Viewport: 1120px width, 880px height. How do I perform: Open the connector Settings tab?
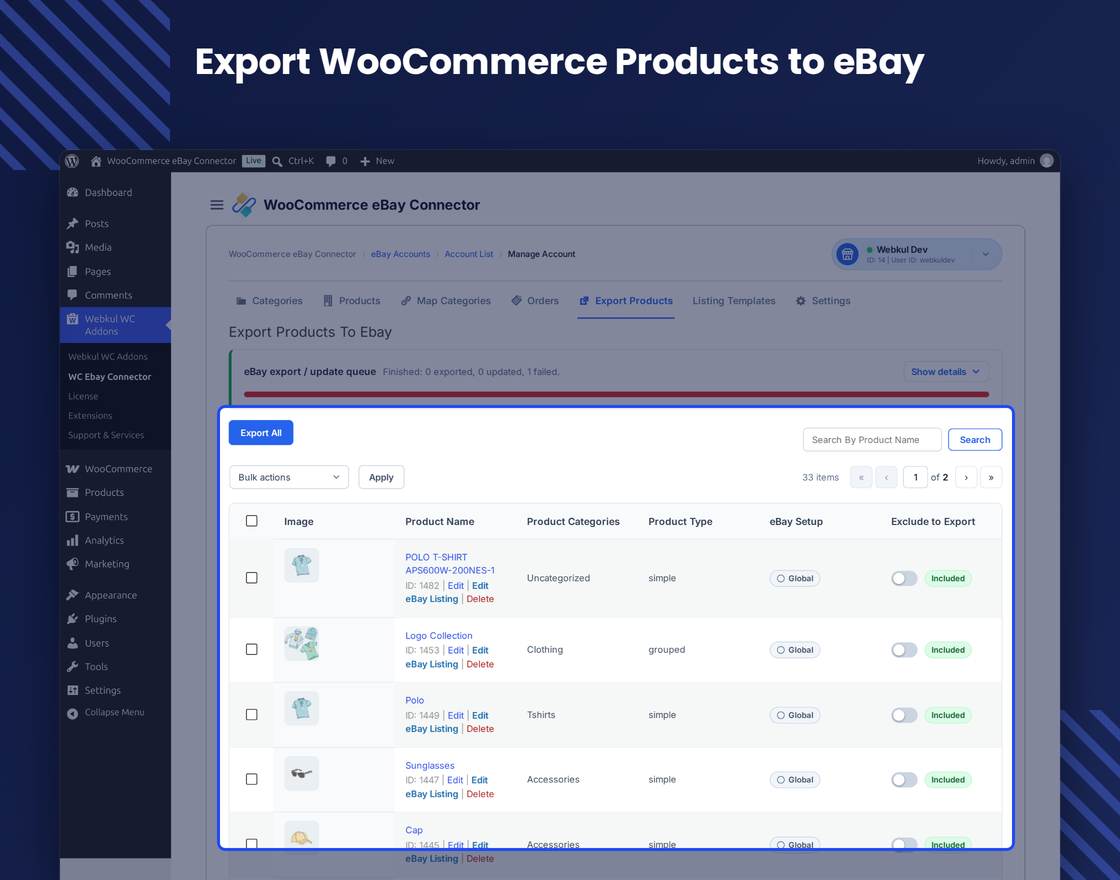pyautogui.click(x=823, y=301)
